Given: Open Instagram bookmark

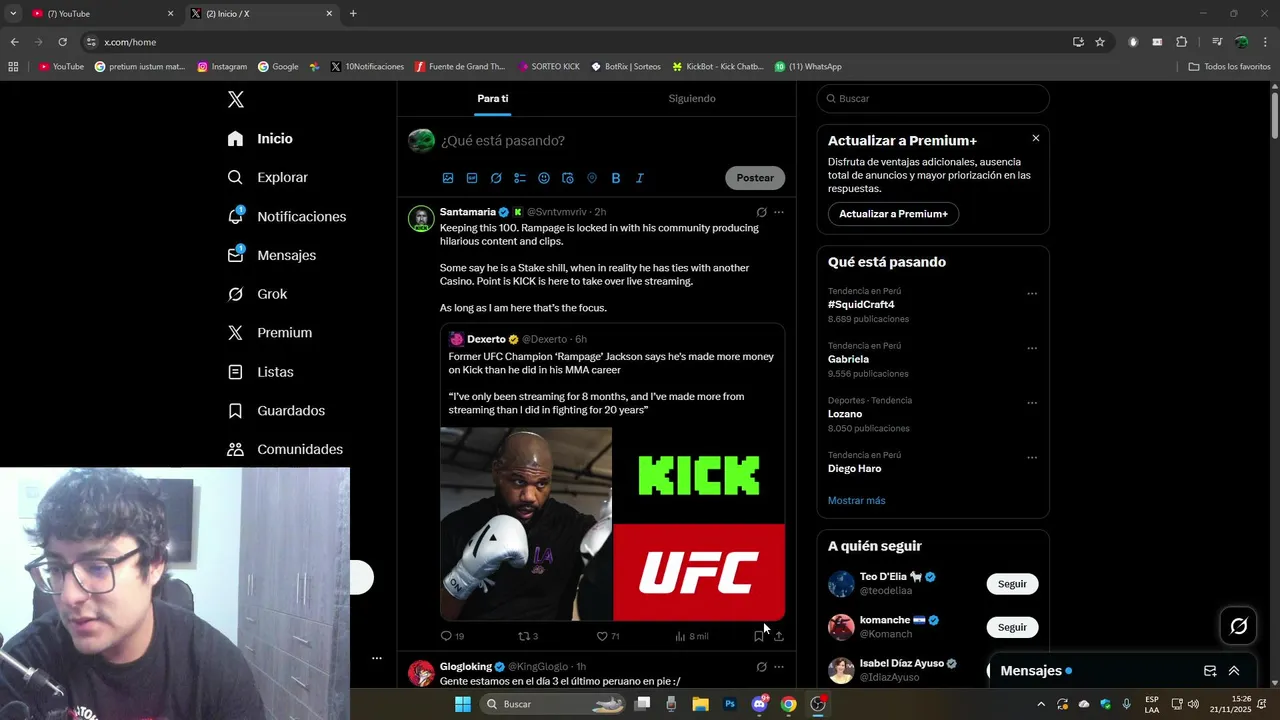Looking at the screenshot, I should tap(222, 67).
